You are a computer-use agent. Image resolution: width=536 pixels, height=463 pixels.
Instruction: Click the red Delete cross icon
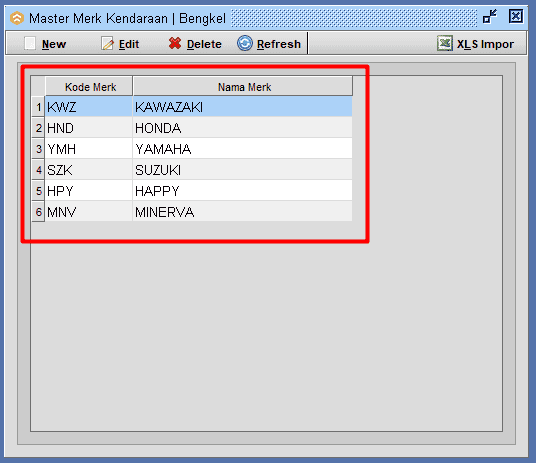click(175, 43)
